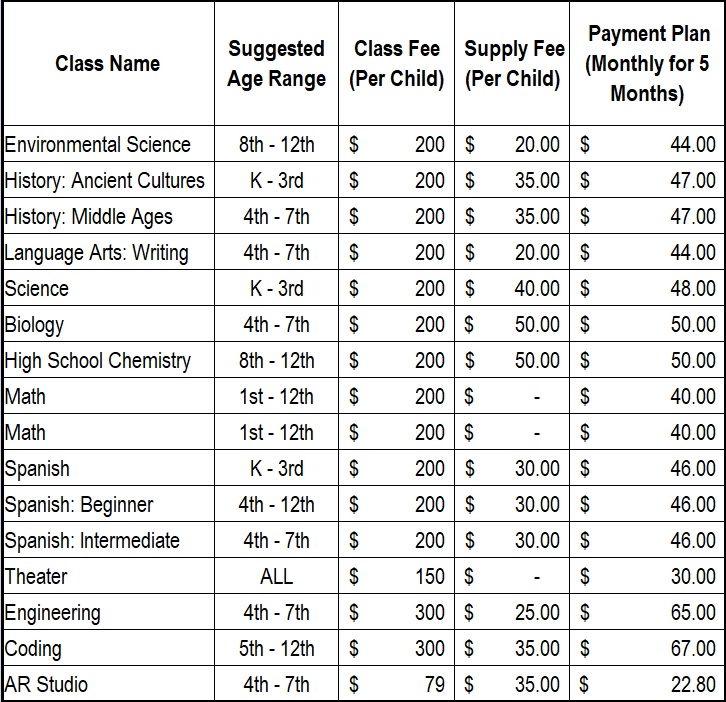Click the Payment Plan header cell

[648, 64]
